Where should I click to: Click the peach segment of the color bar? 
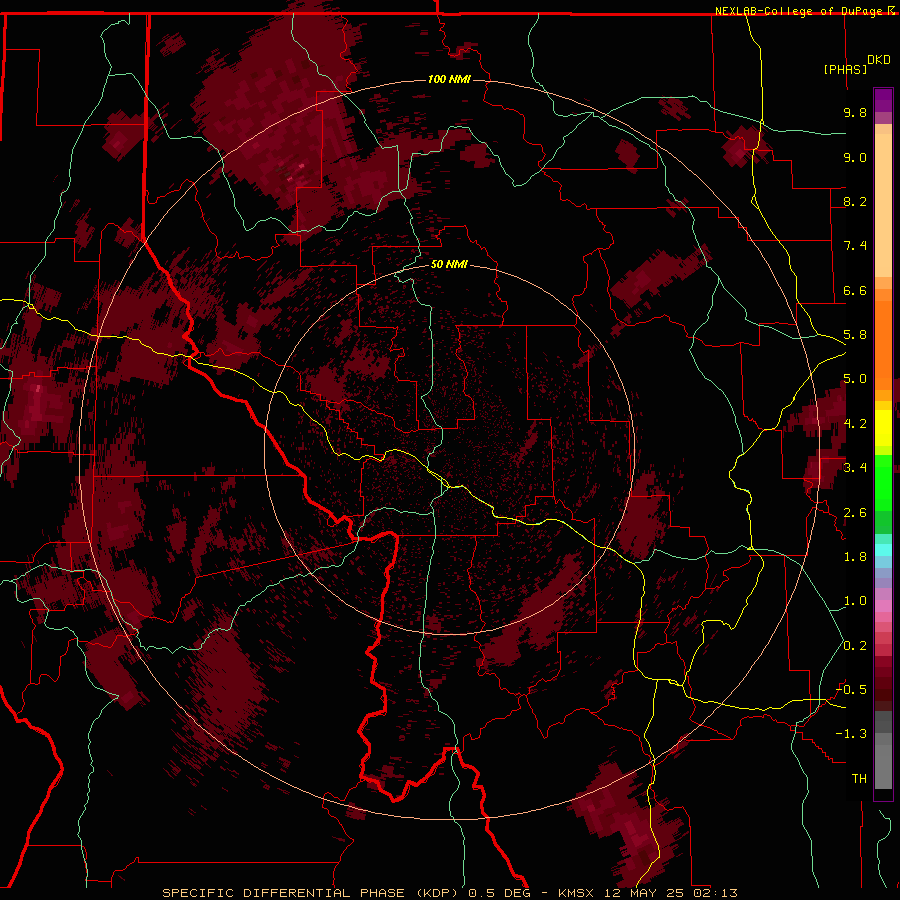click(883, 201)
